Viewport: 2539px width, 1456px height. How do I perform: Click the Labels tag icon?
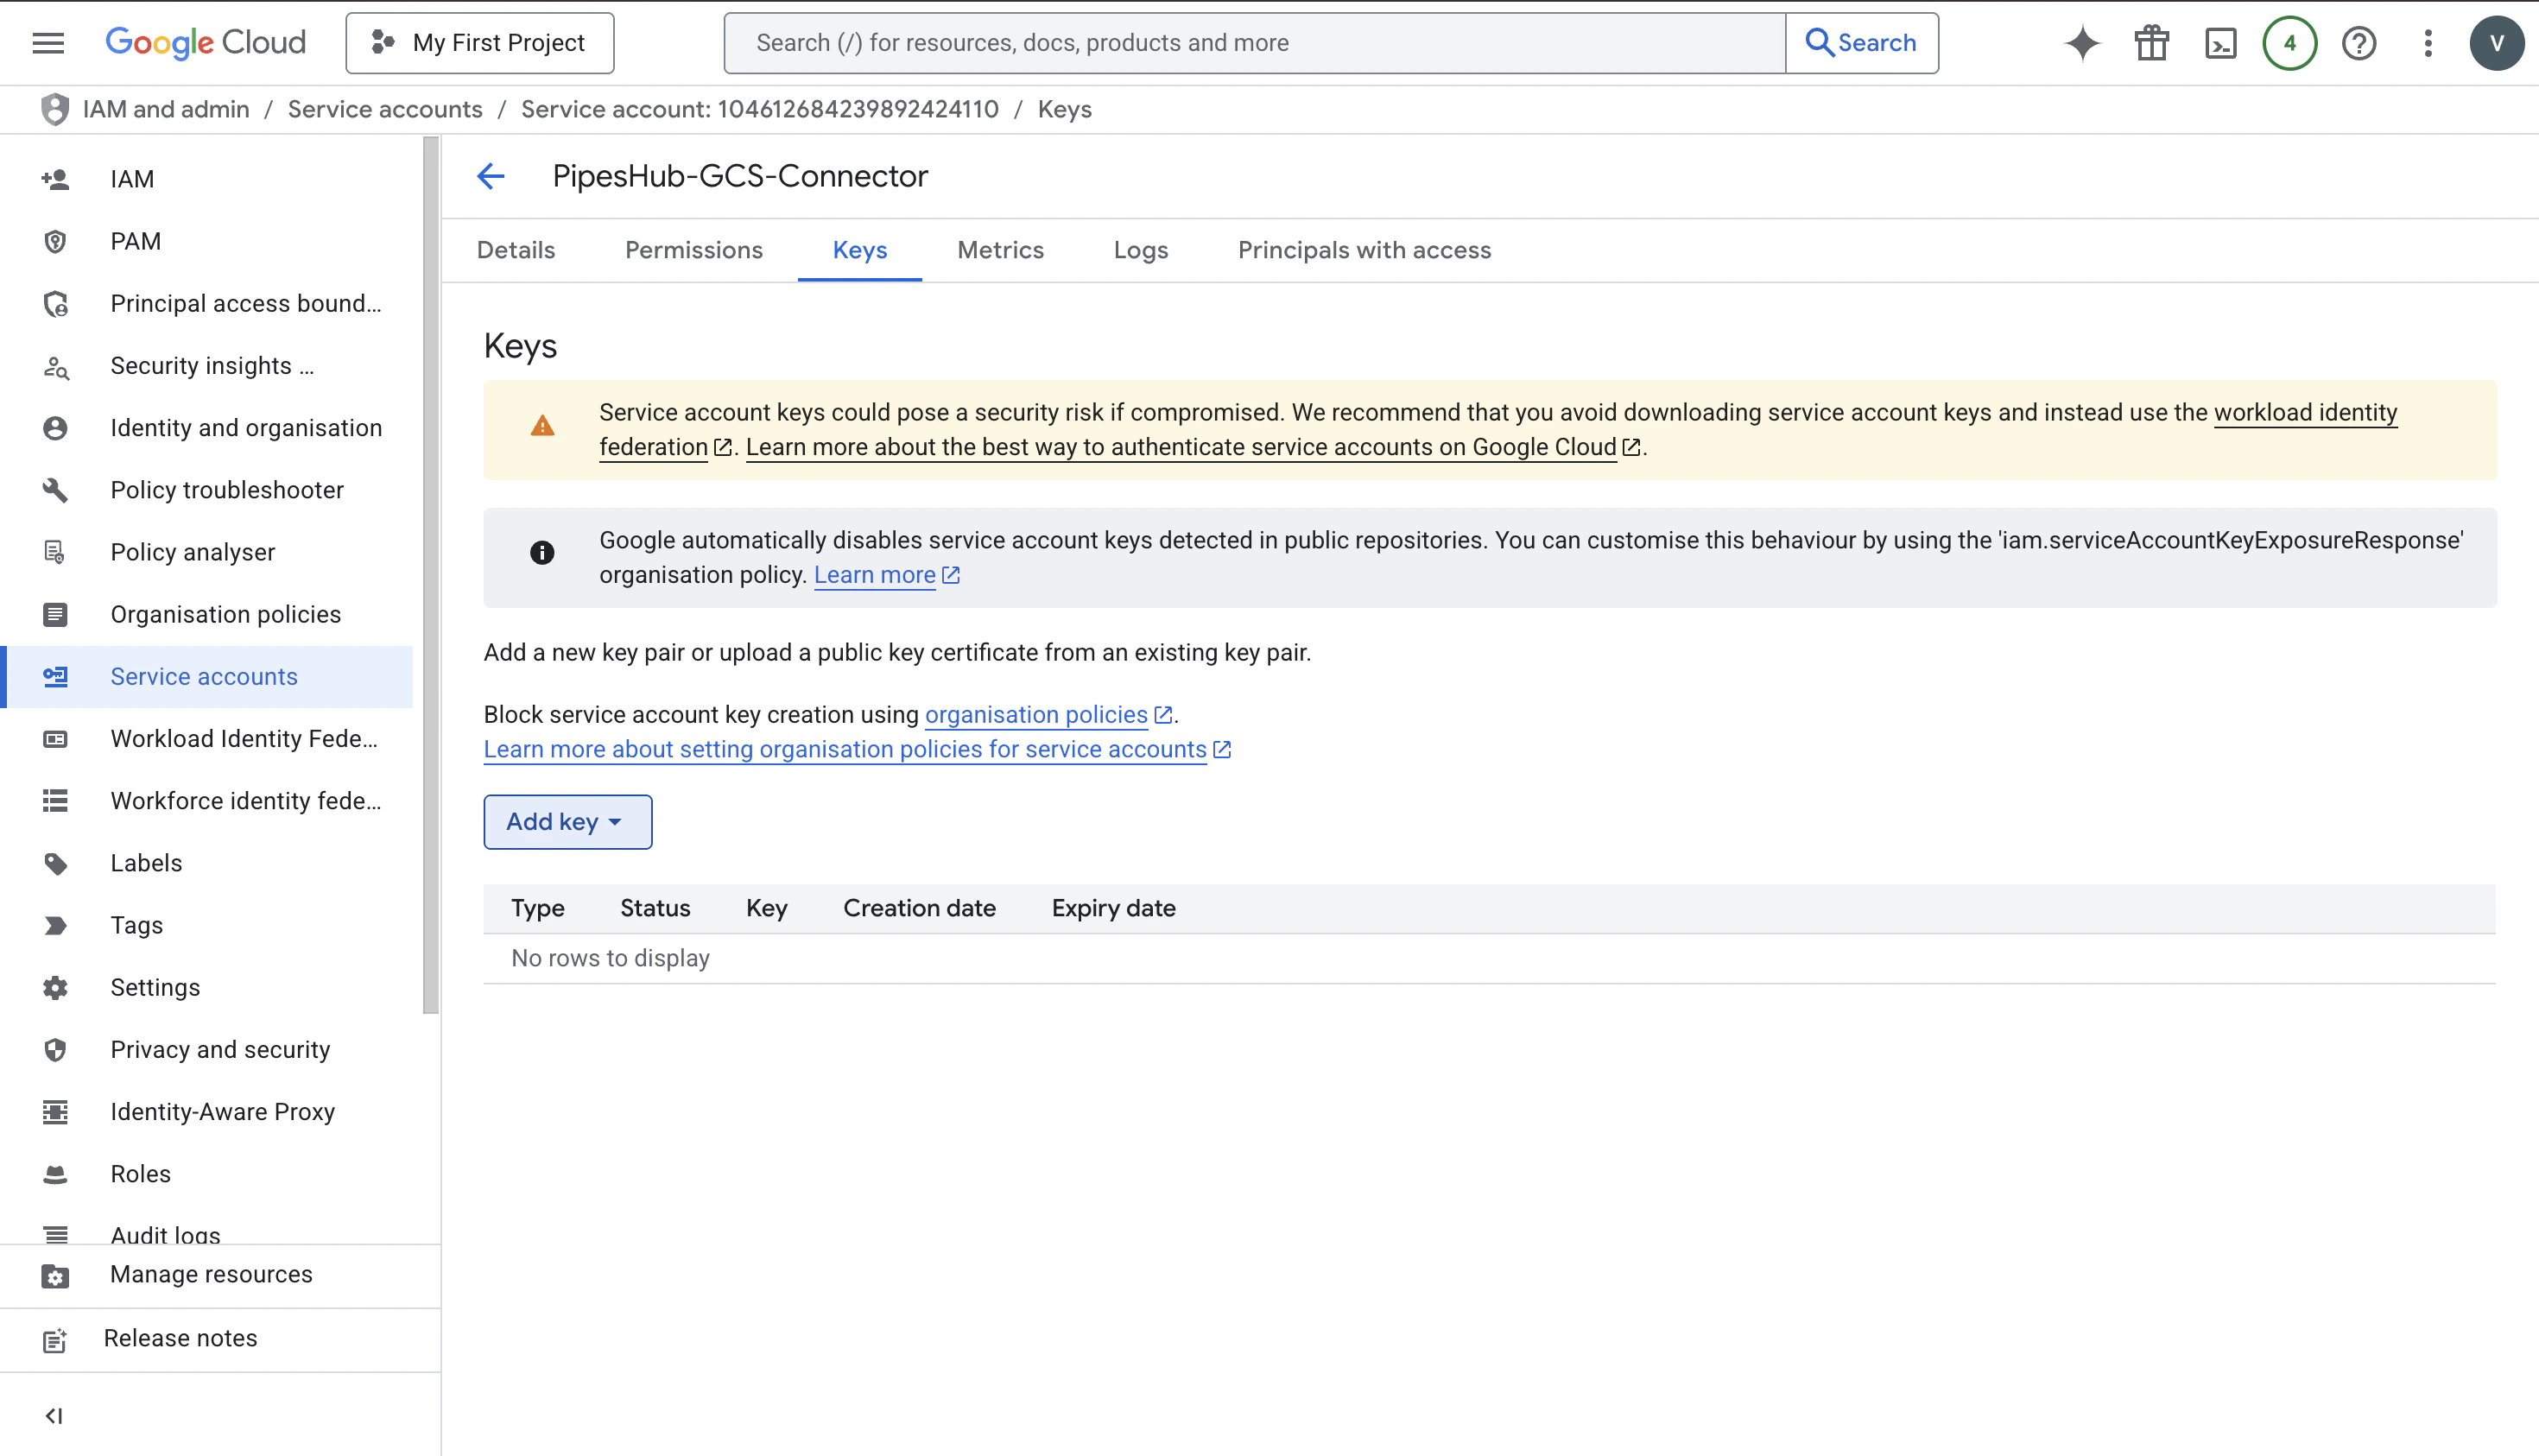tap(55, 863)
